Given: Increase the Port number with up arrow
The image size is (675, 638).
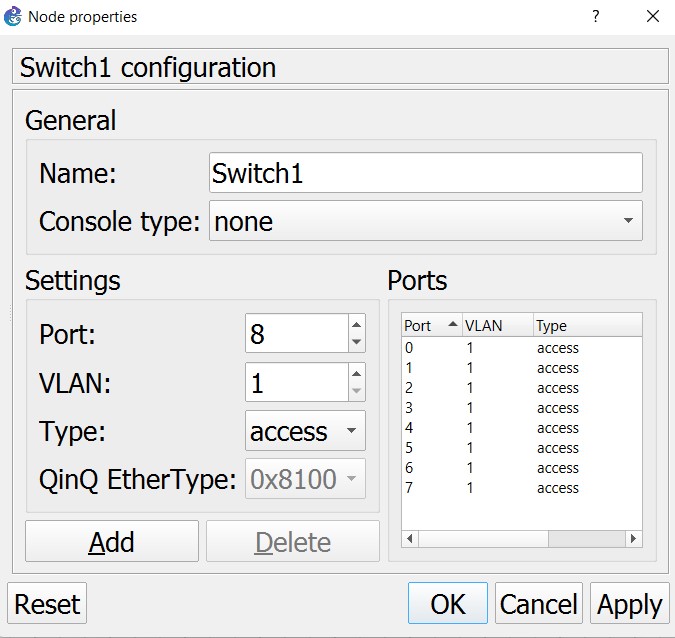Looking at the screenshot, I should click(x=357, y=324).
